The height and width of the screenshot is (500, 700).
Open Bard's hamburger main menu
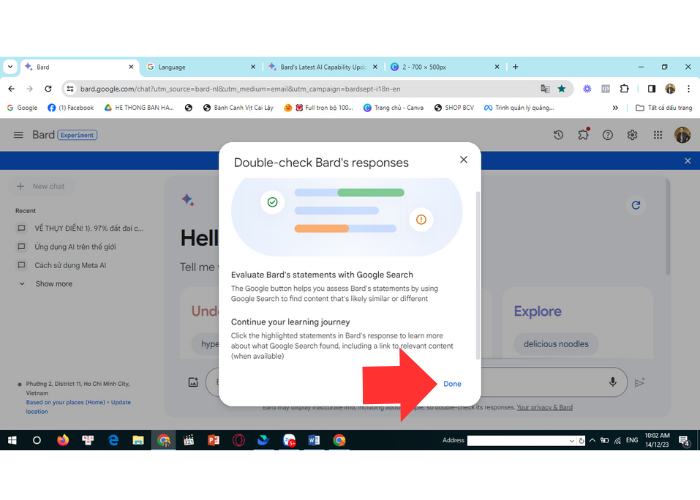18,135
